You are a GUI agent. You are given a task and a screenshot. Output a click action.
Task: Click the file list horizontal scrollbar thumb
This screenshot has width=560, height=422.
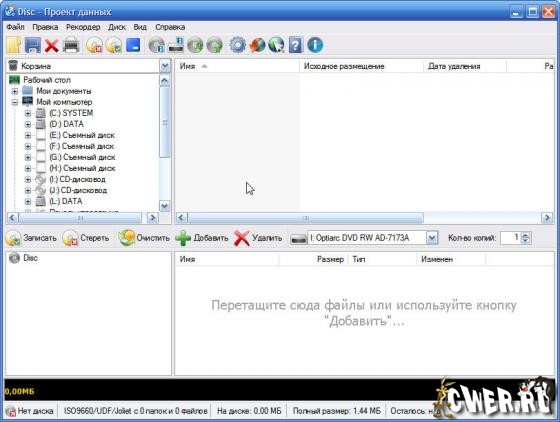pos(305,218)
